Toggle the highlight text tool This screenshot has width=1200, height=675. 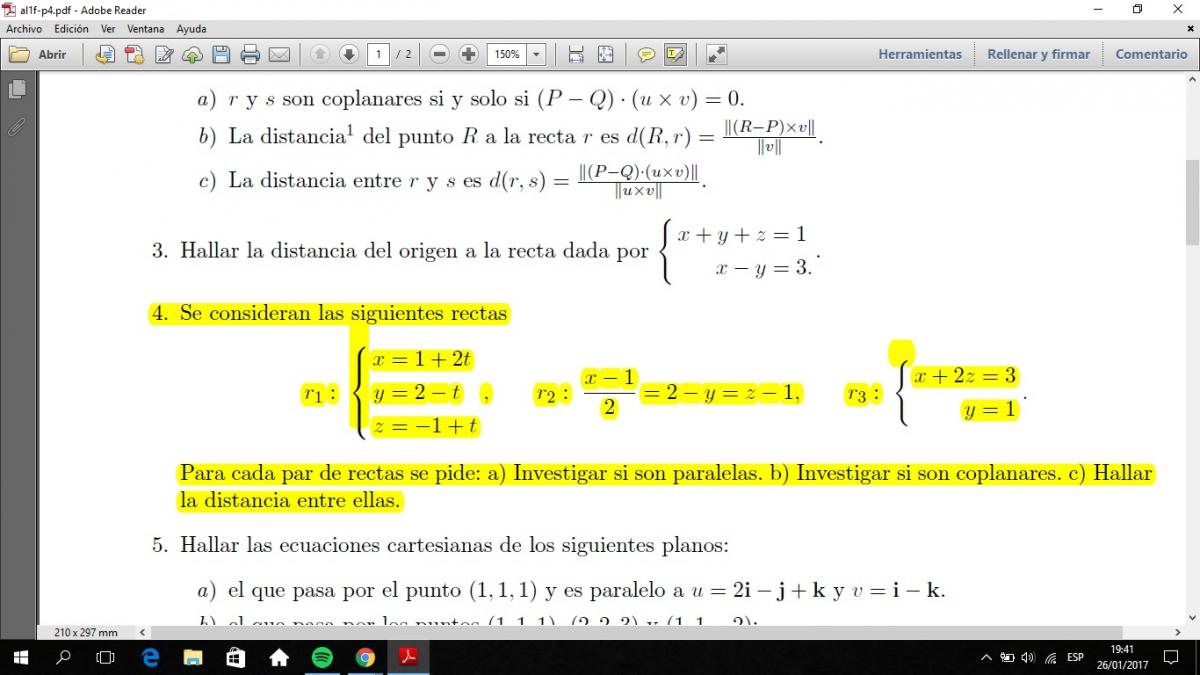[x=675, y=55]
